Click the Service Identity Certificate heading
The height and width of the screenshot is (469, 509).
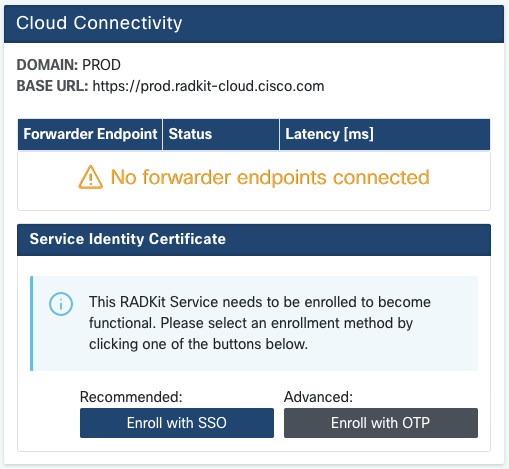128,239
